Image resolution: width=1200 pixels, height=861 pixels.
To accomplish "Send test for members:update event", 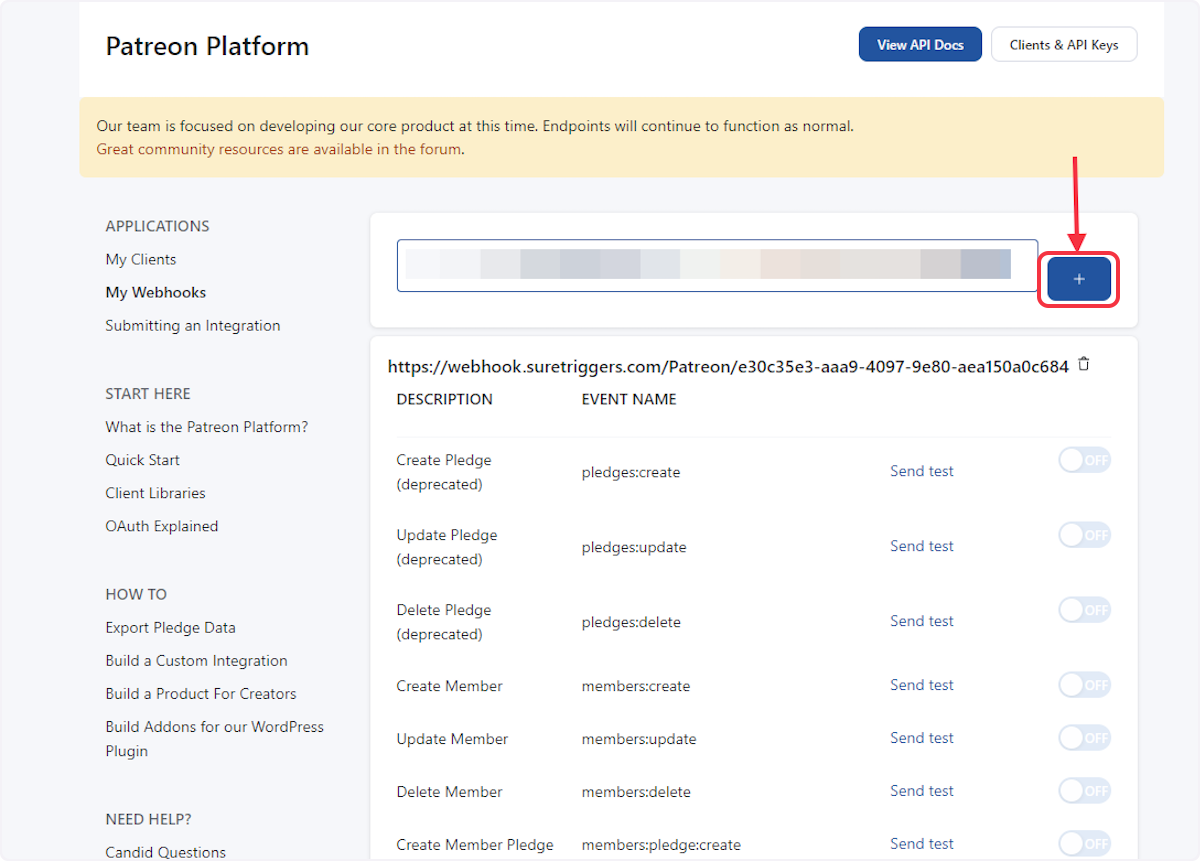I will tap(921, 738).
